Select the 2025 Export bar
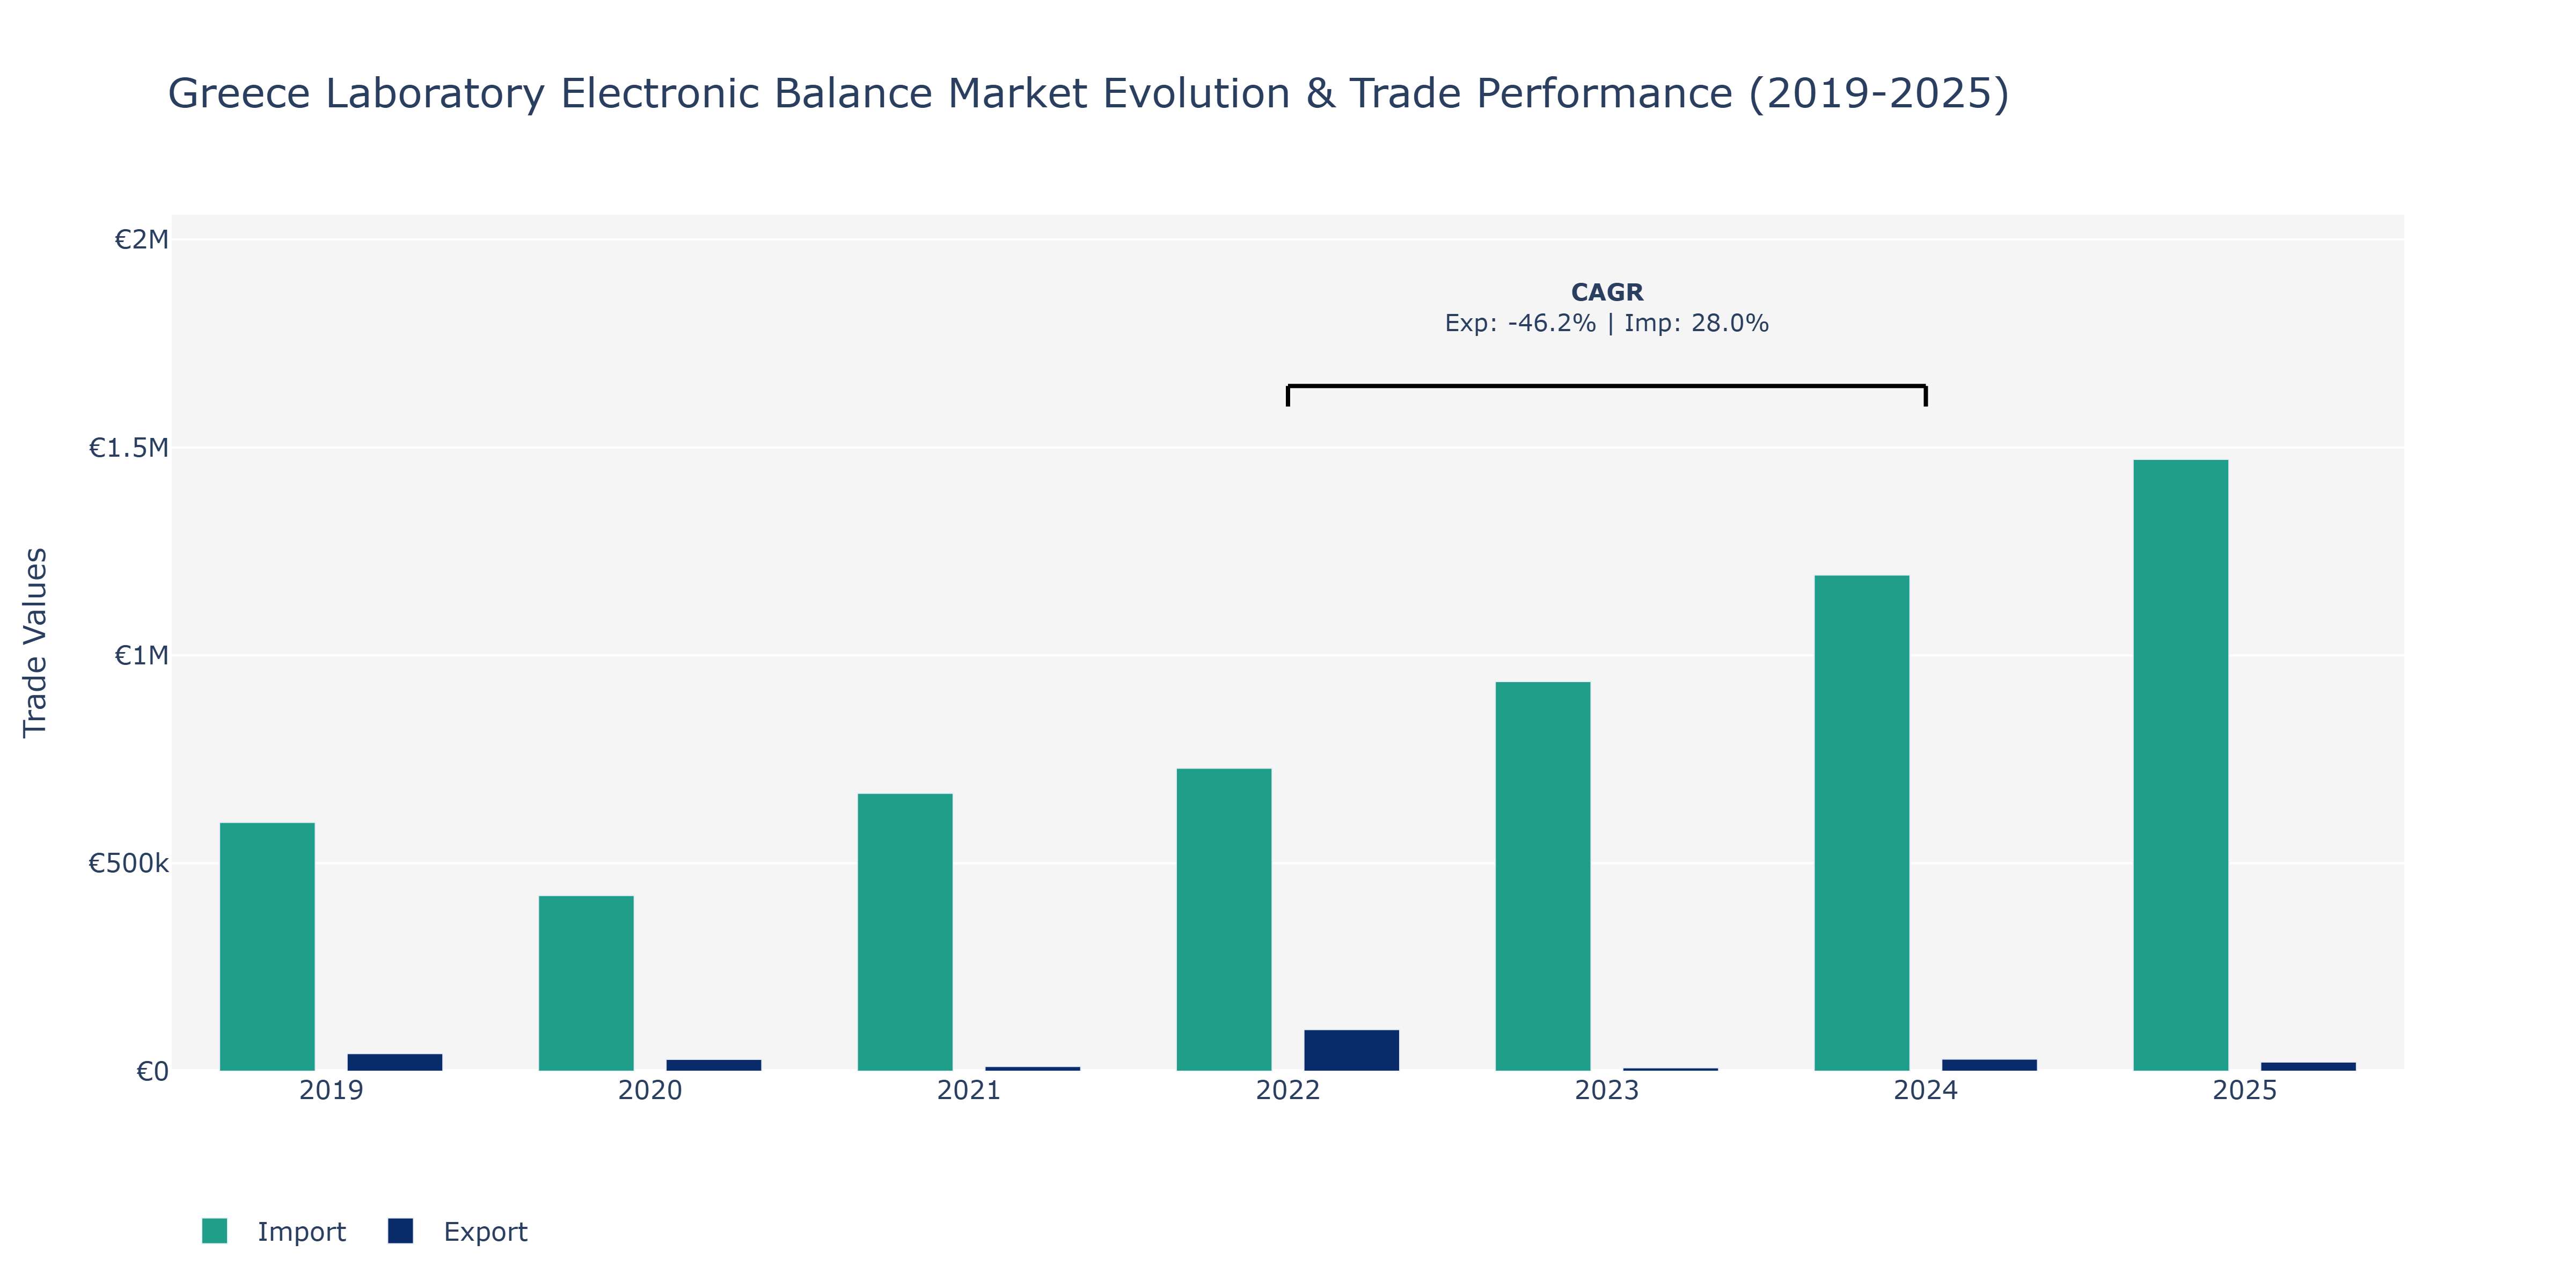 2309,1066
